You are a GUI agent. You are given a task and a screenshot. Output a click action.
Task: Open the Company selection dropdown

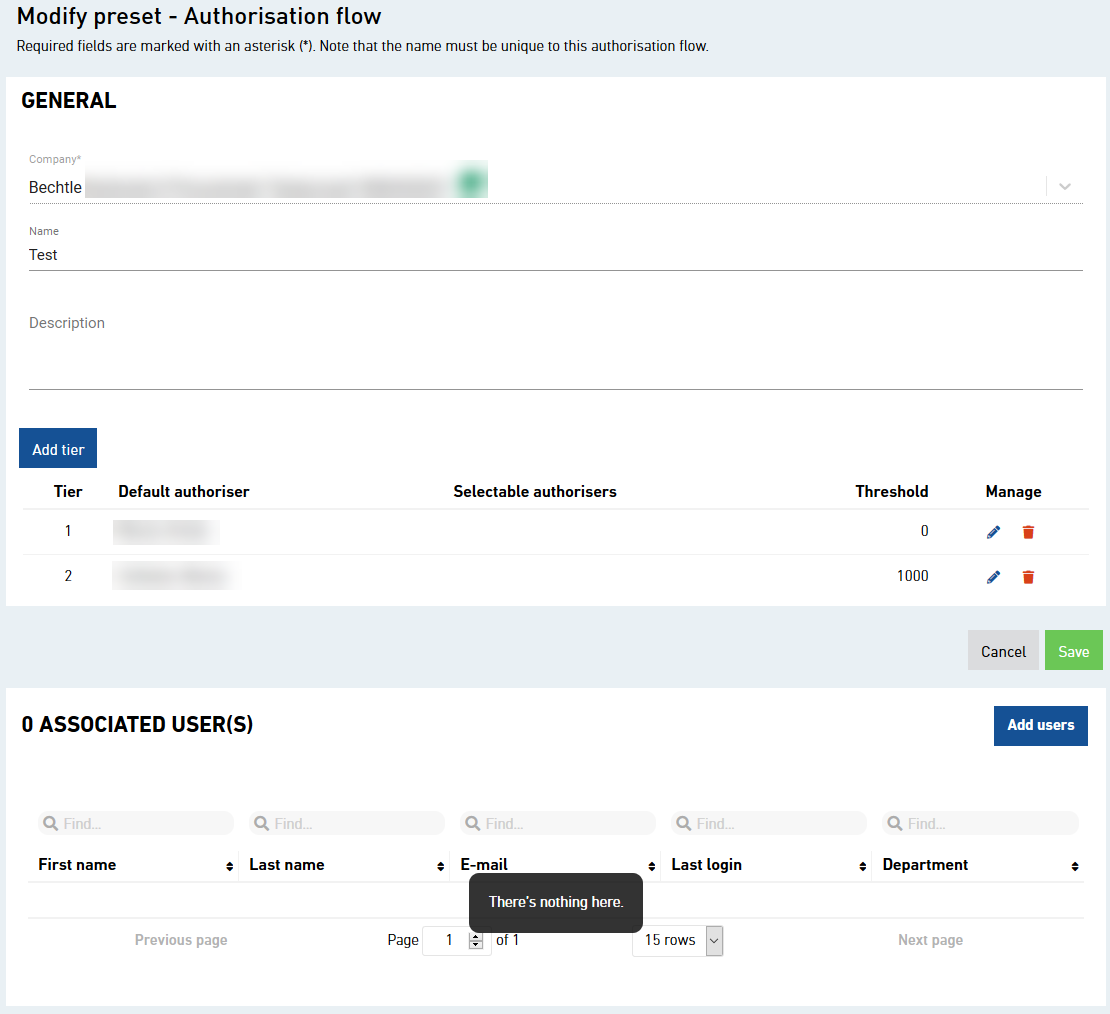1064,186
